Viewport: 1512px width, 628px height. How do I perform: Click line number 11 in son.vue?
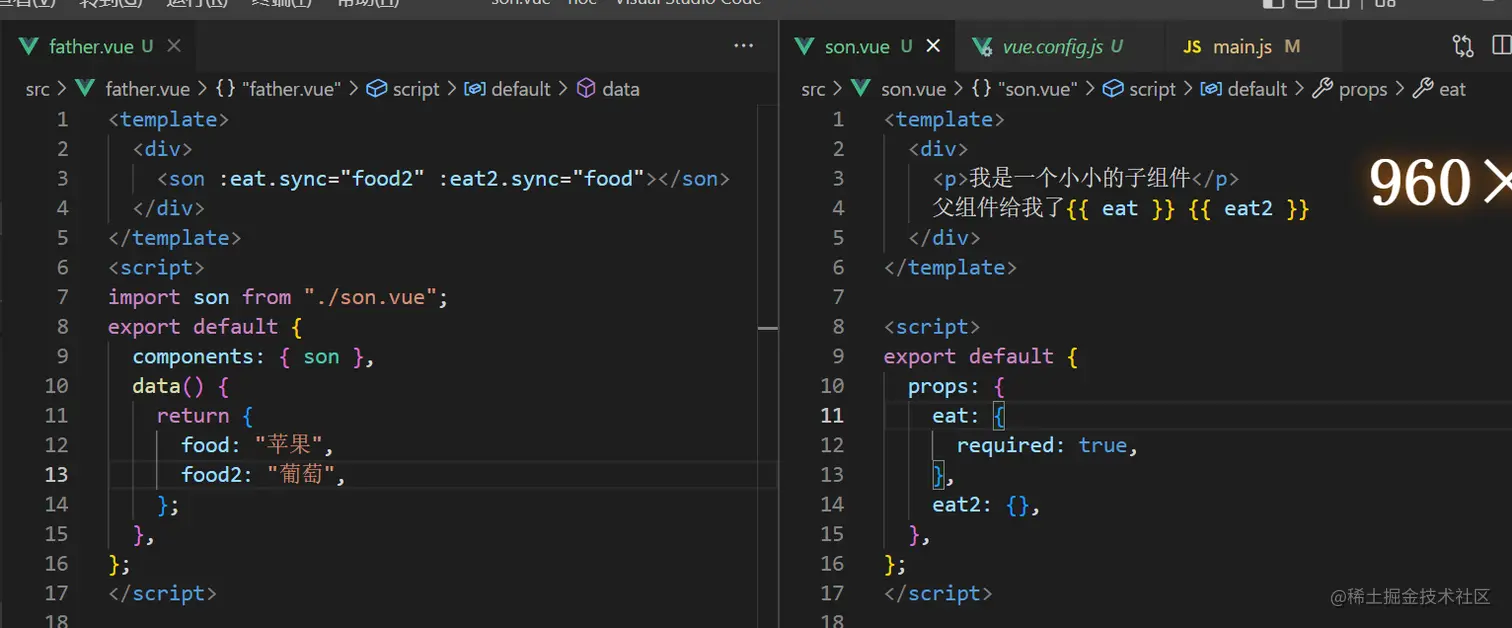(832, 415)
